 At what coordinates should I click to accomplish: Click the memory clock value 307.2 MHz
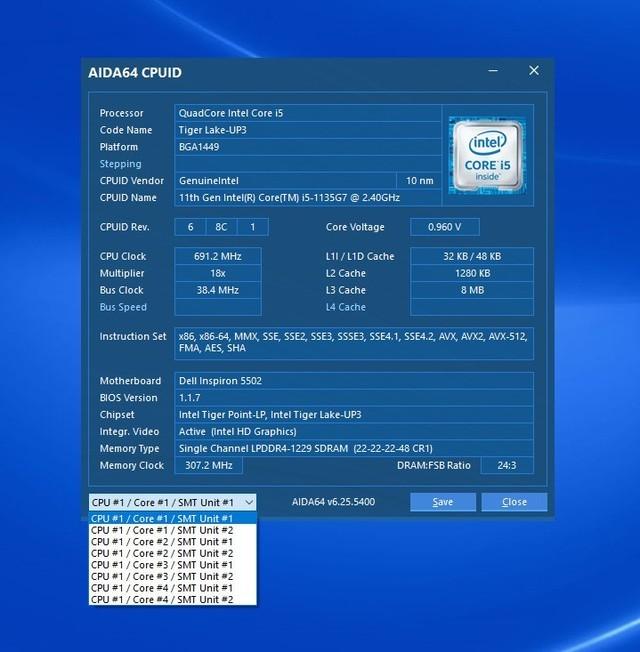(x=209, y=465)
